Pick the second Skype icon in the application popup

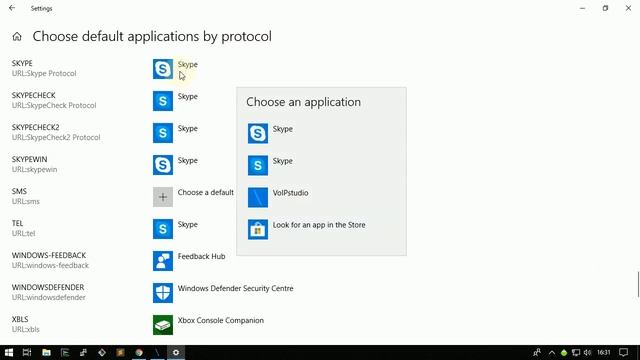pyautogui.click(x=258, y=165)
